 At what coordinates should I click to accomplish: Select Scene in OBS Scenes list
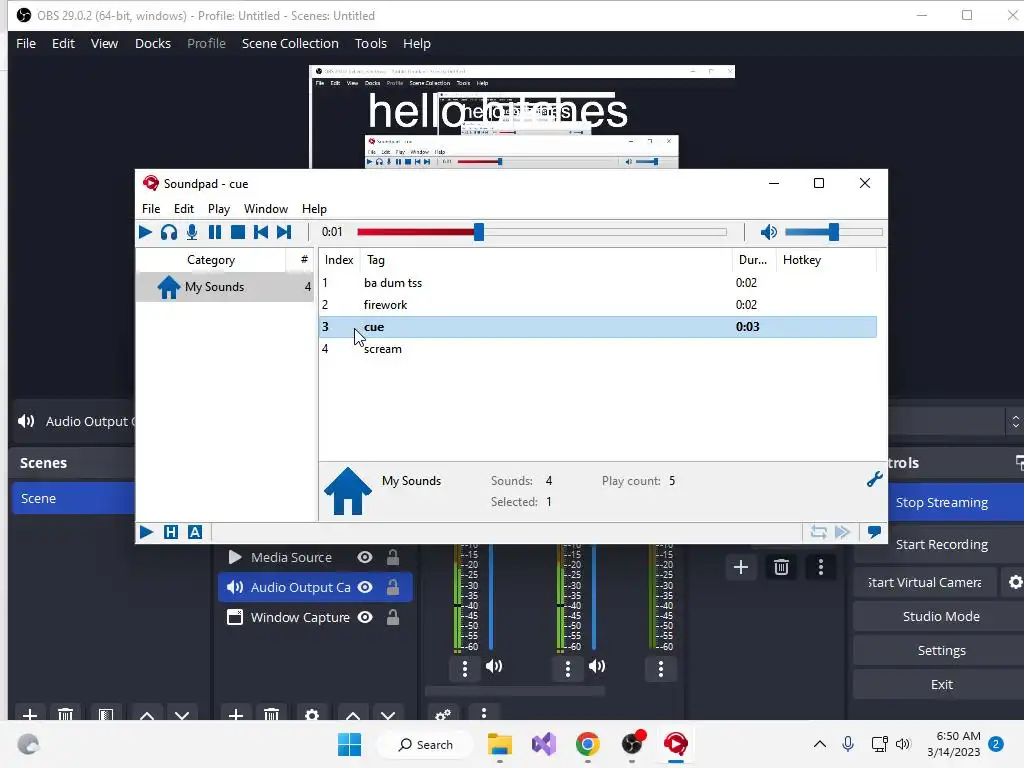pyautogui.click(x=74, y=498)
